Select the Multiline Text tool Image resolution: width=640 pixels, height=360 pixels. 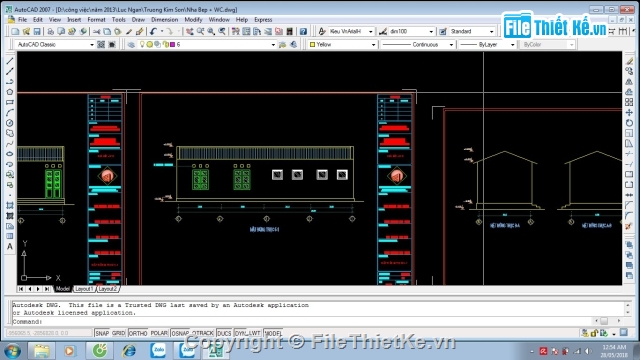(x=10, y=247)
